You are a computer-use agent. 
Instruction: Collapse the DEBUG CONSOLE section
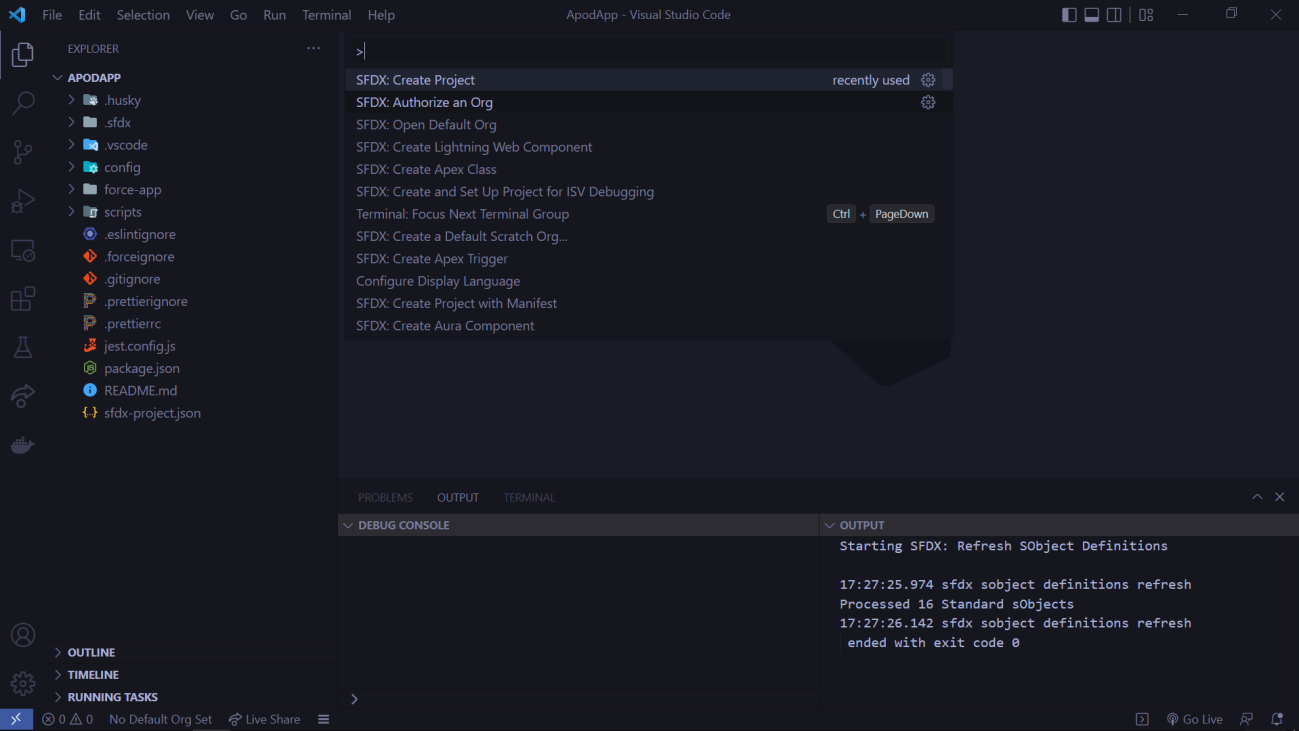point(348,524)
